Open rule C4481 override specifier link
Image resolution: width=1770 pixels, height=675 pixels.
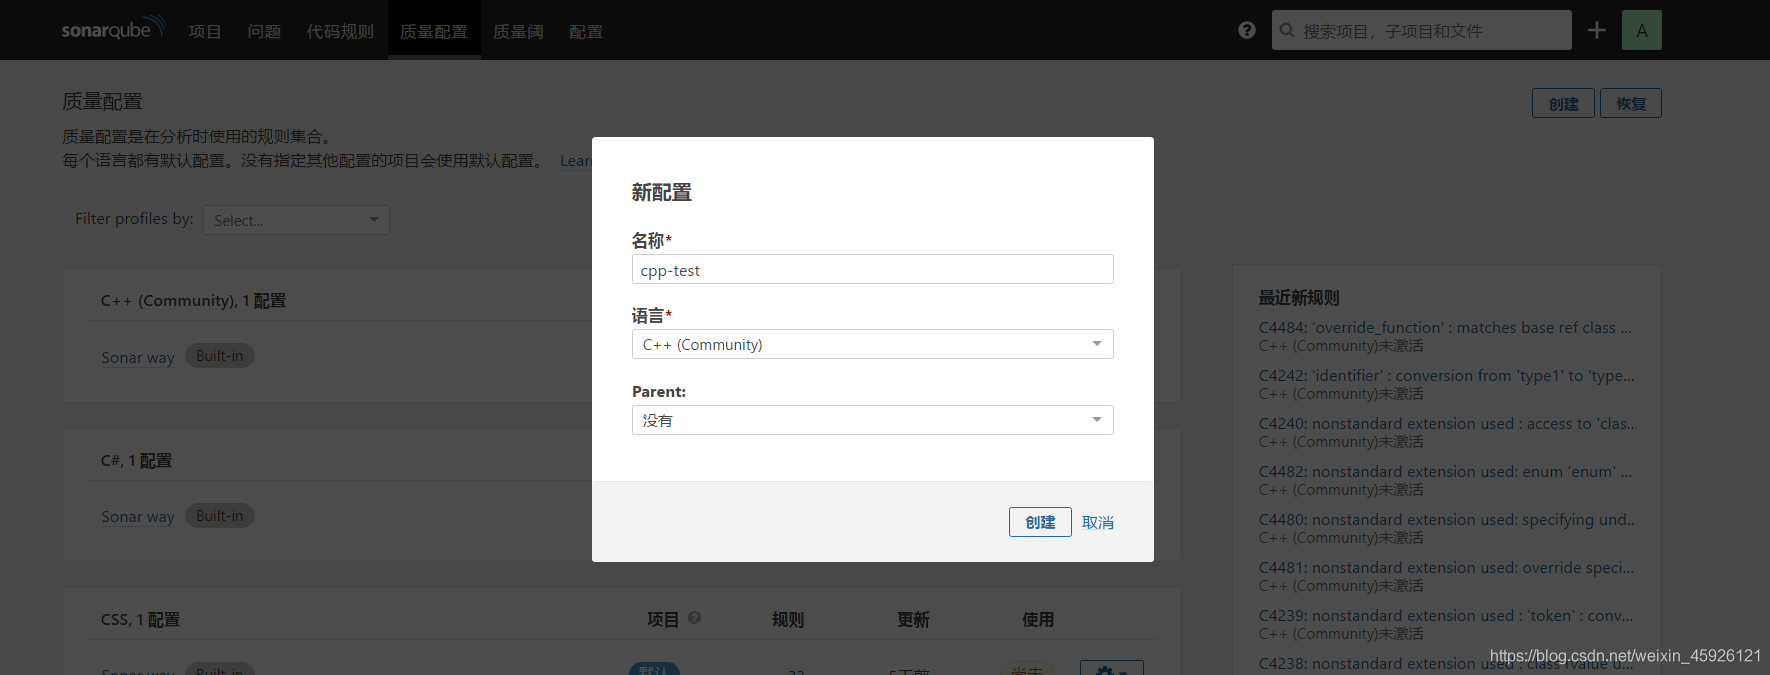point(1446,567)
